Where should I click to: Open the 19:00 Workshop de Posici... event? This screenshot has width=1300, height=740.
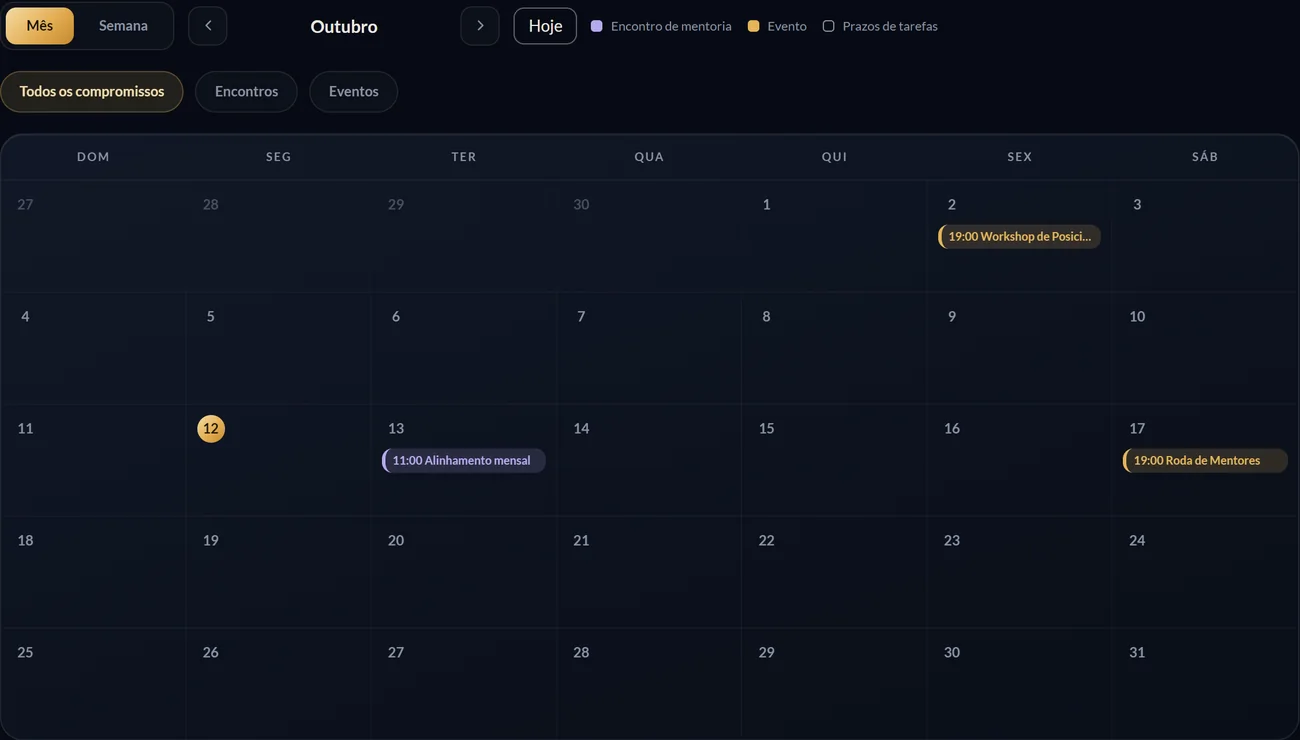click(x=1019, y=237)
